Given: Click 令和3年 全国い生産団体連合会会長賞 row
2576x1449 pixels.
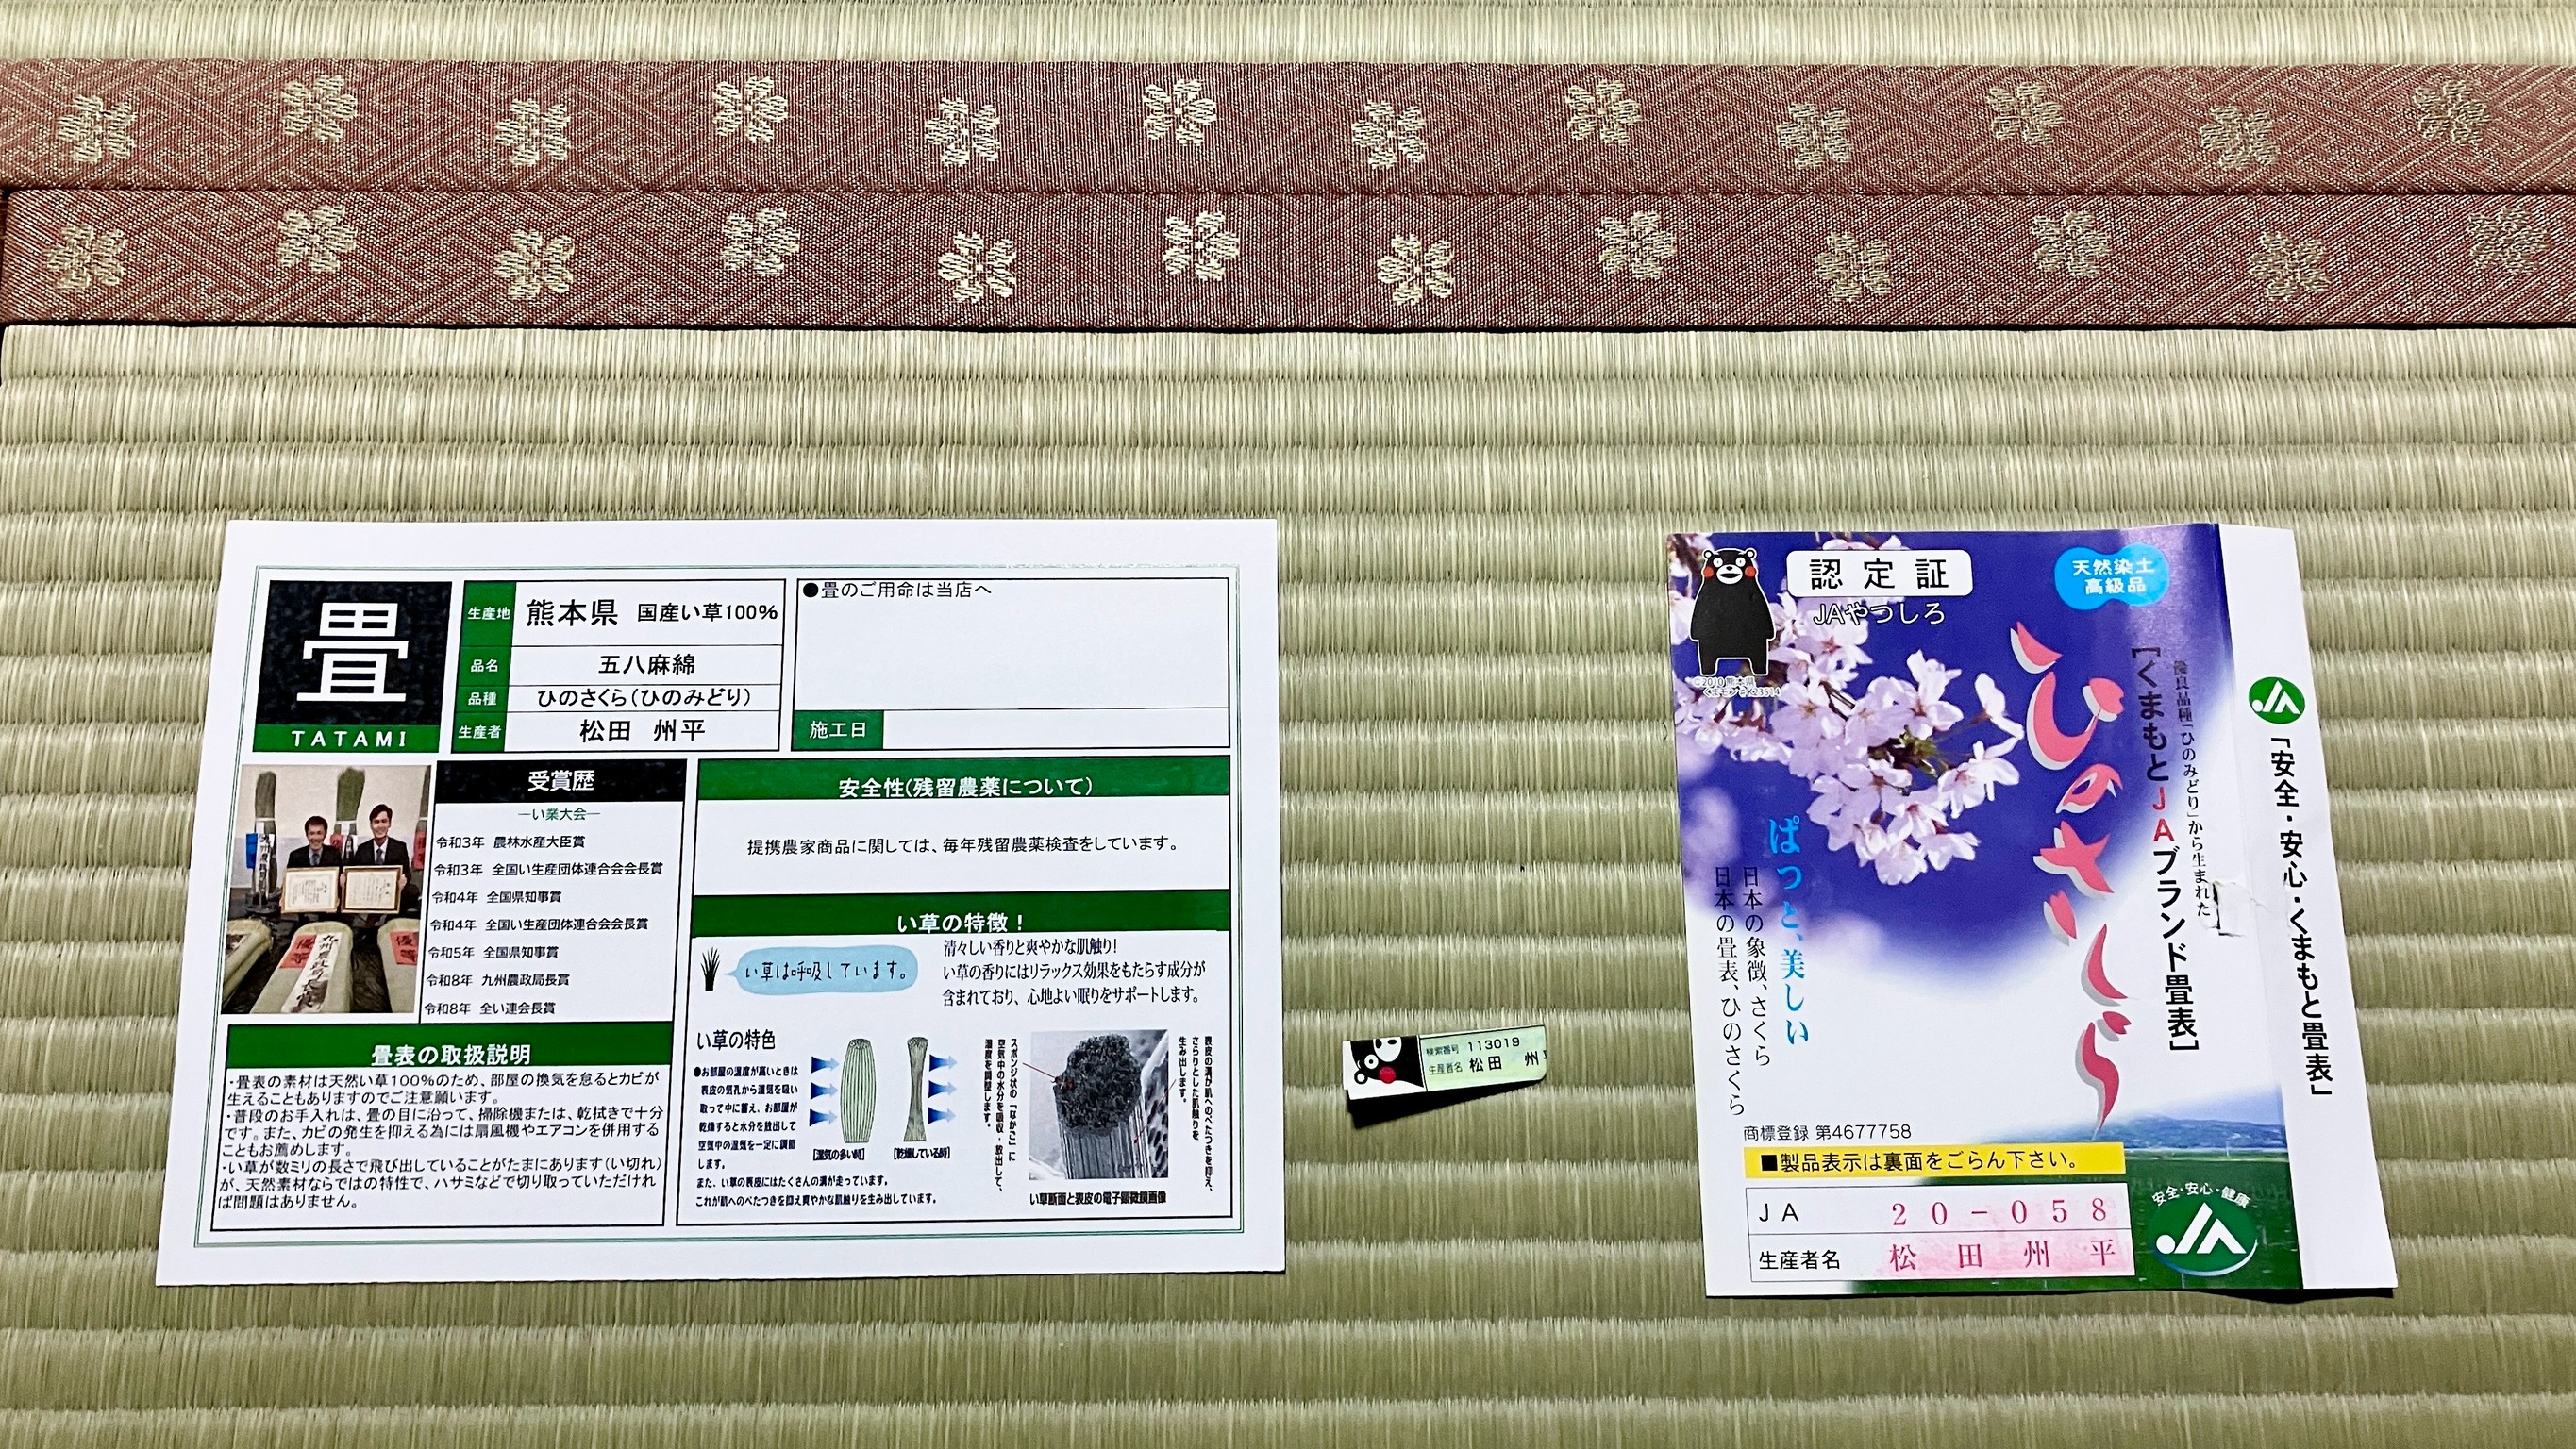Looking at the screenshot, I should (x=549, y=869).
